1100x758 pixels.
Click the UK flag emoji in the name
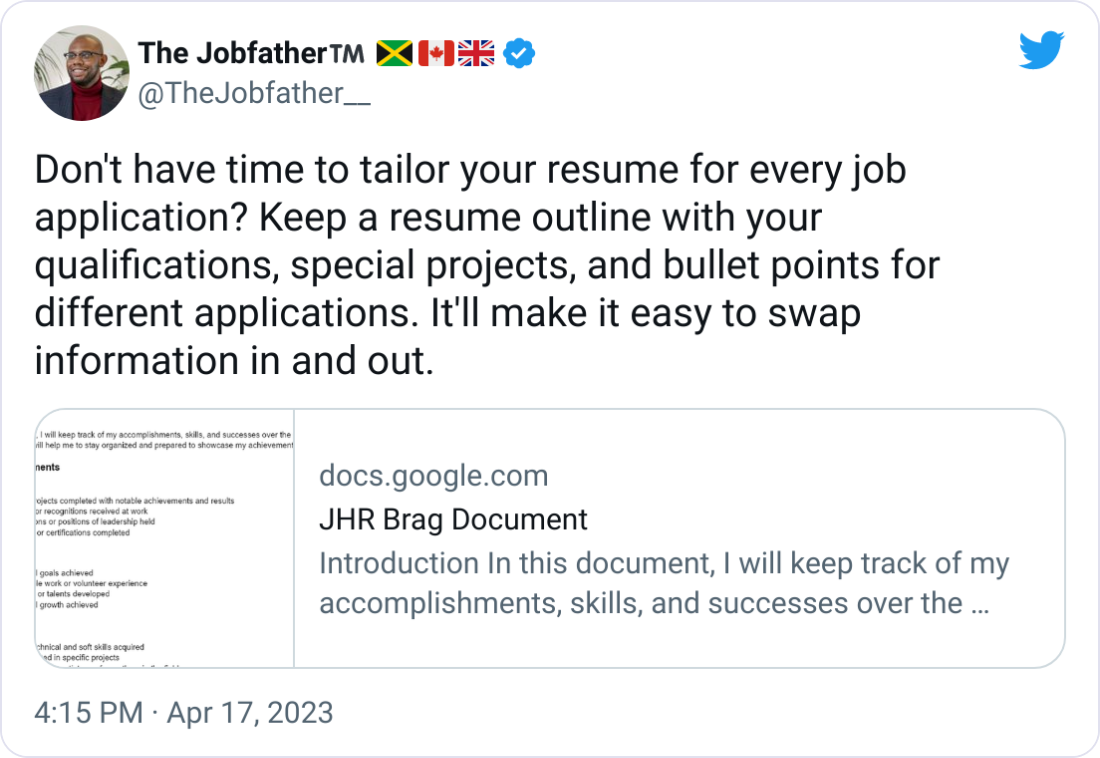(476, 52)
